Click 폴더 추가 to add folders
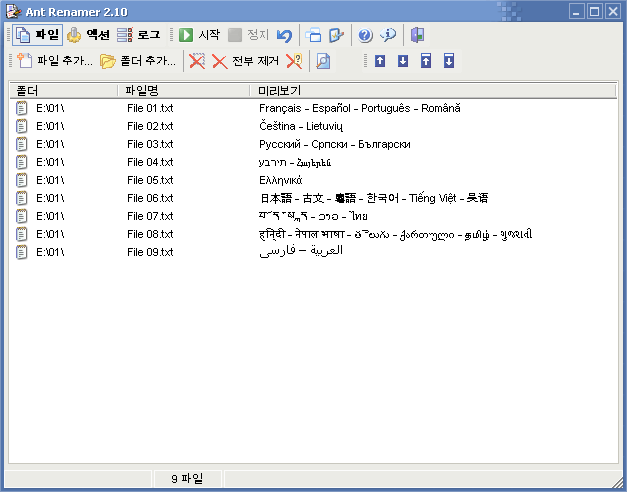Screen dimensions: 627x492 point(138,61)
